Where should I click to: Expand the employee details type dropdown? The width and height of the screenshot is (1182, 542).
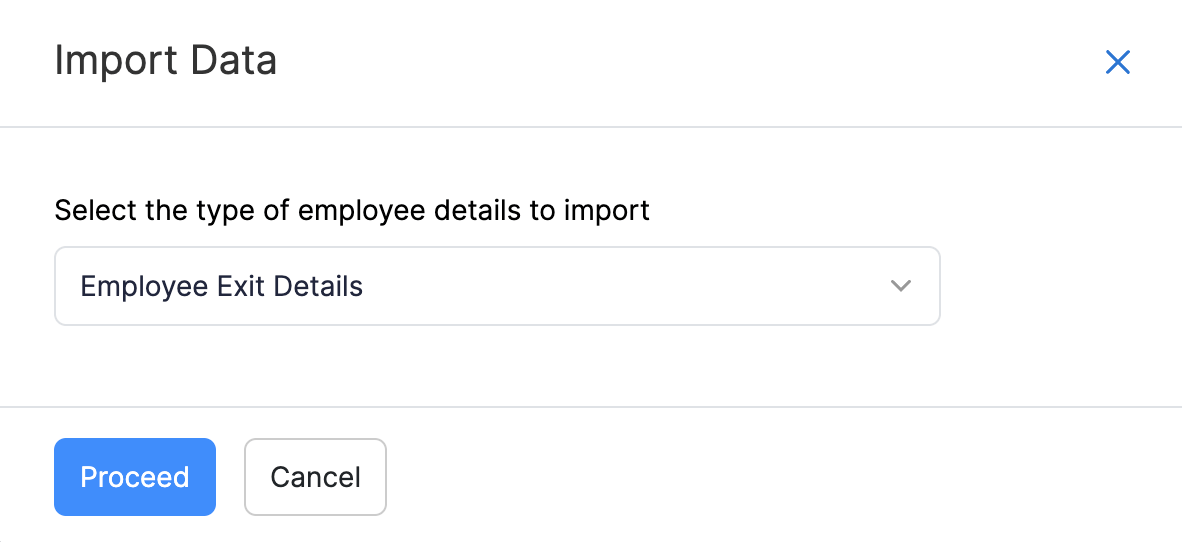497,286
